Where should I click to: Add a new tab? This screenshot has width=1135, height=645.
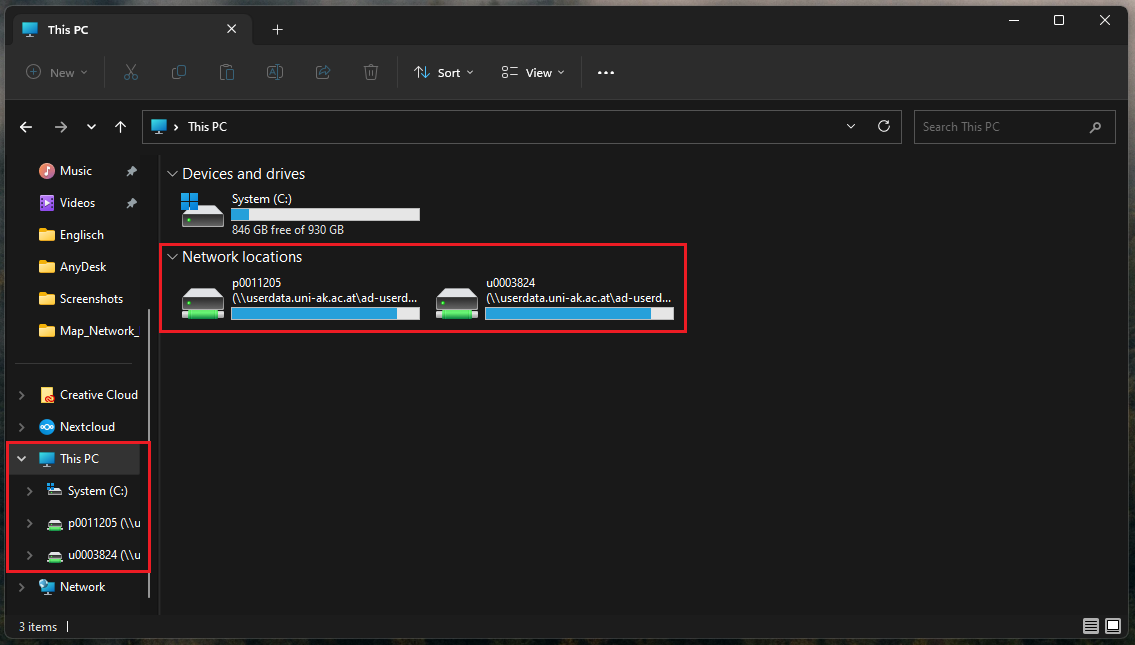277,30
